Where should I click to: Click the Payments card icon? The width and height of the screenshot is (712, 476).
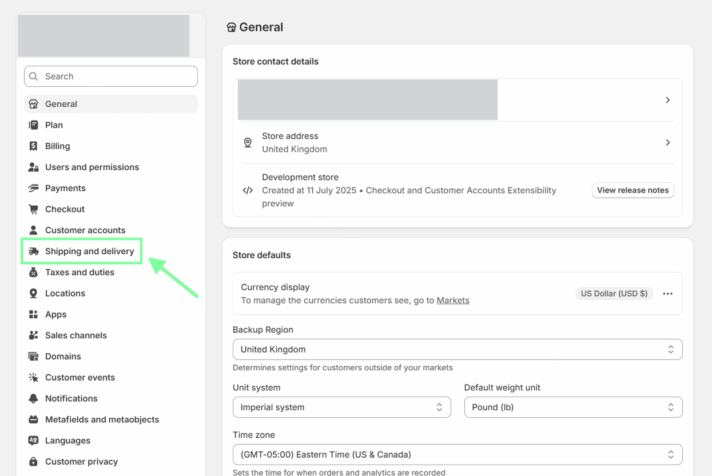[33, 188]
